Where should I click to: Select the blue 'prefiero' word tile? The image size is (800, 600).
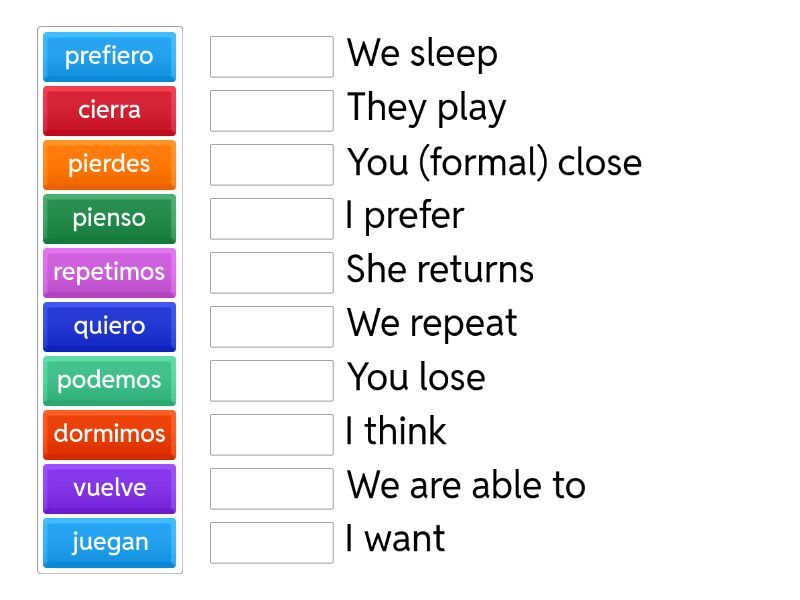click(109, 56)
